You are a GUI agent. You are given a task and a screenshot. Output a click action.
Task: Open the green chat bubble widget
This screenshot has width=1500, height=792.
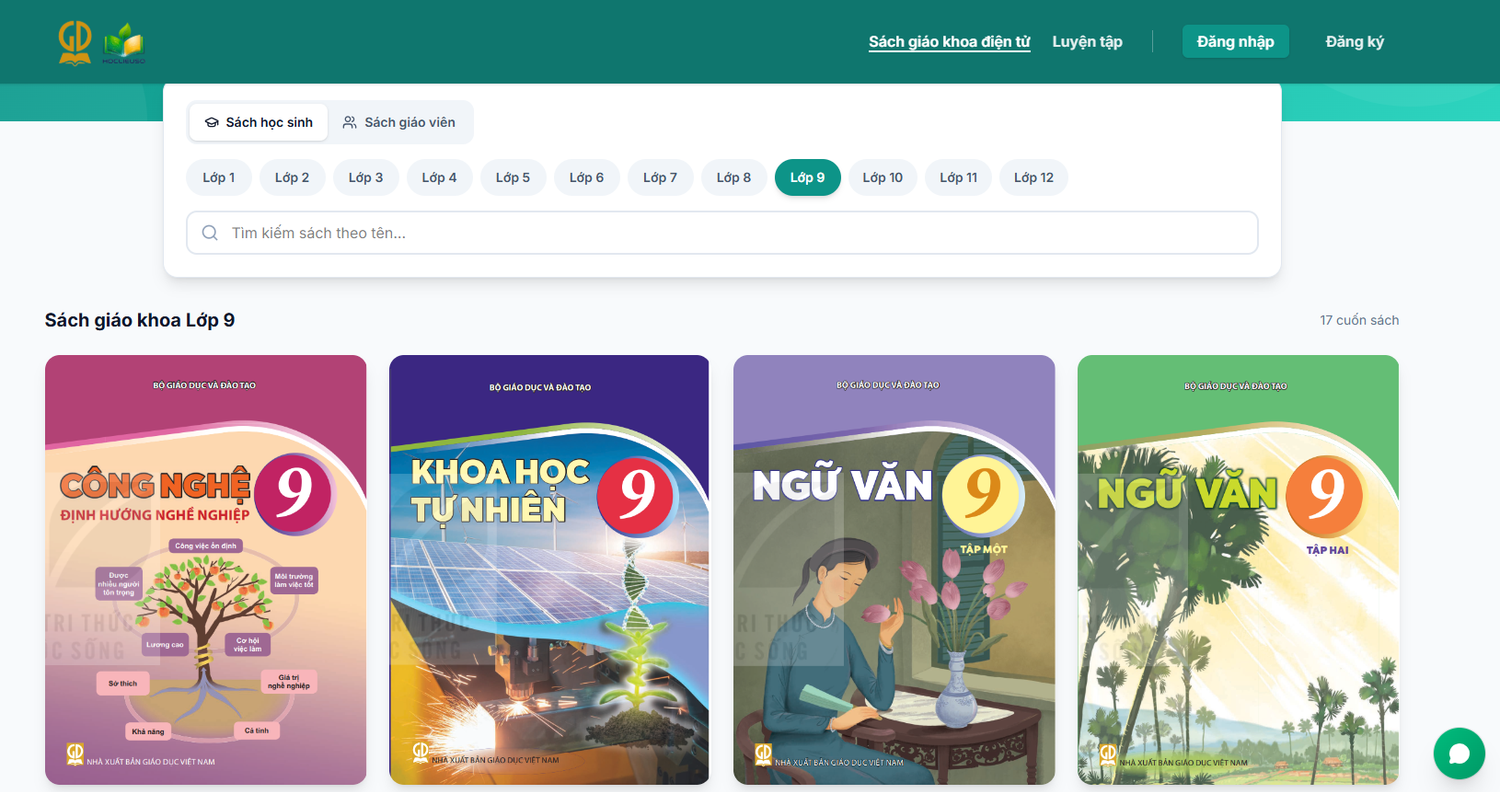point(1459,753)
